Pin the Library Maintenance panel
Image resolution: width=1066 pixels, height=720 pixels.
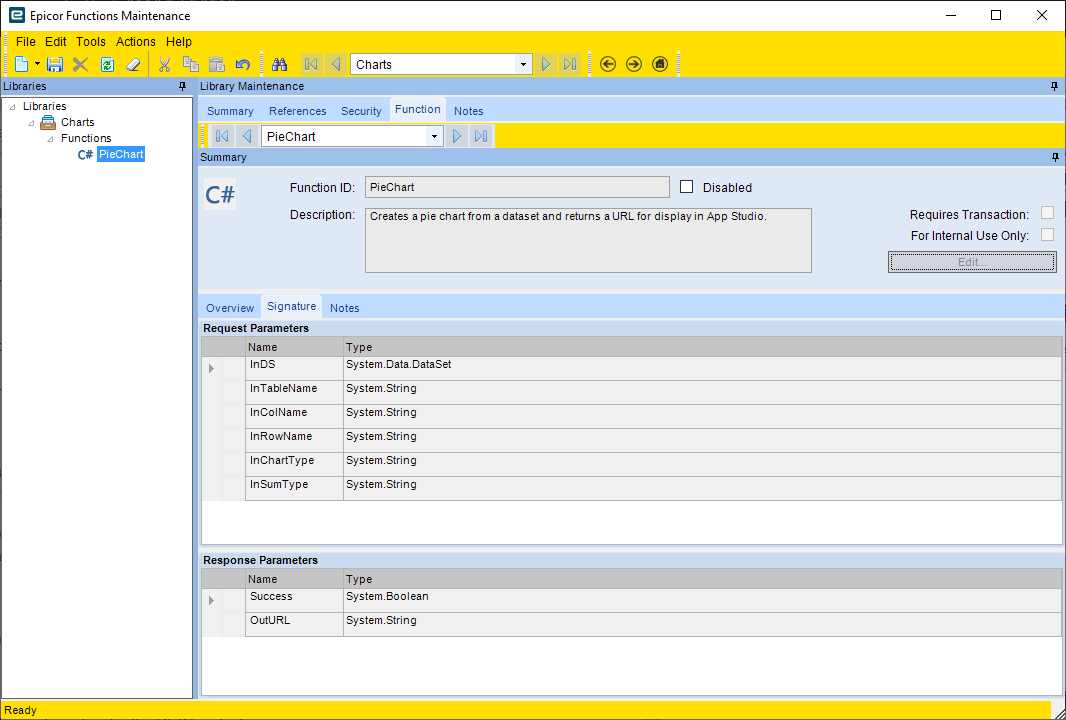tap(1054, 86)
